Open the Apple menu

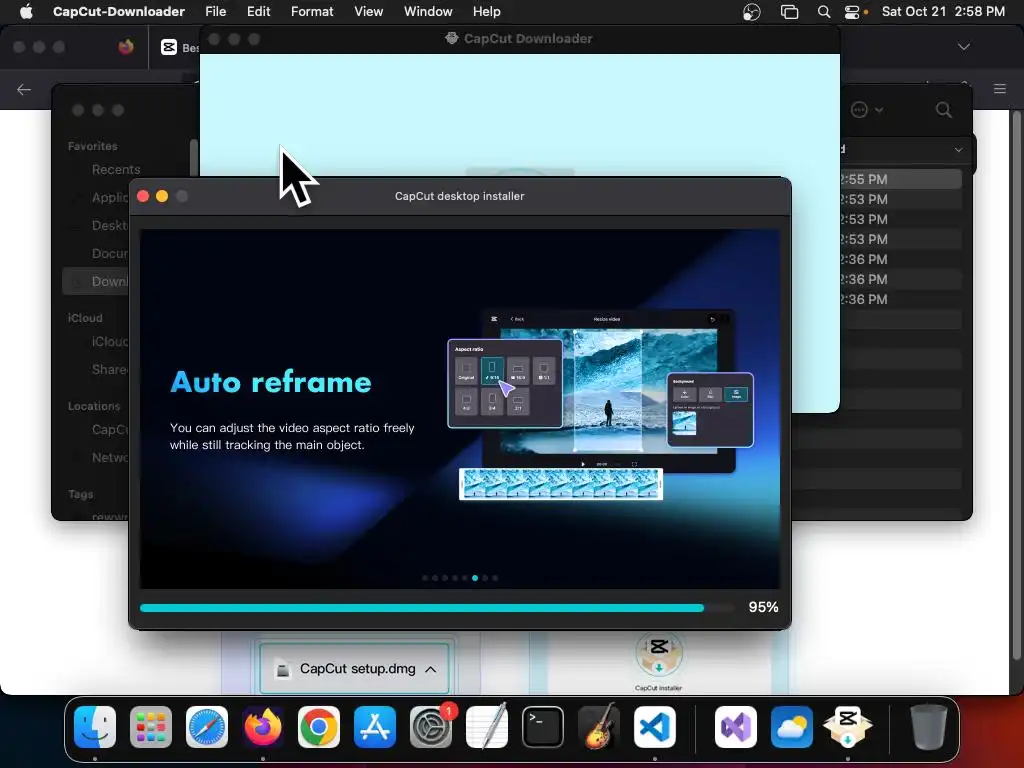[26, 12]
